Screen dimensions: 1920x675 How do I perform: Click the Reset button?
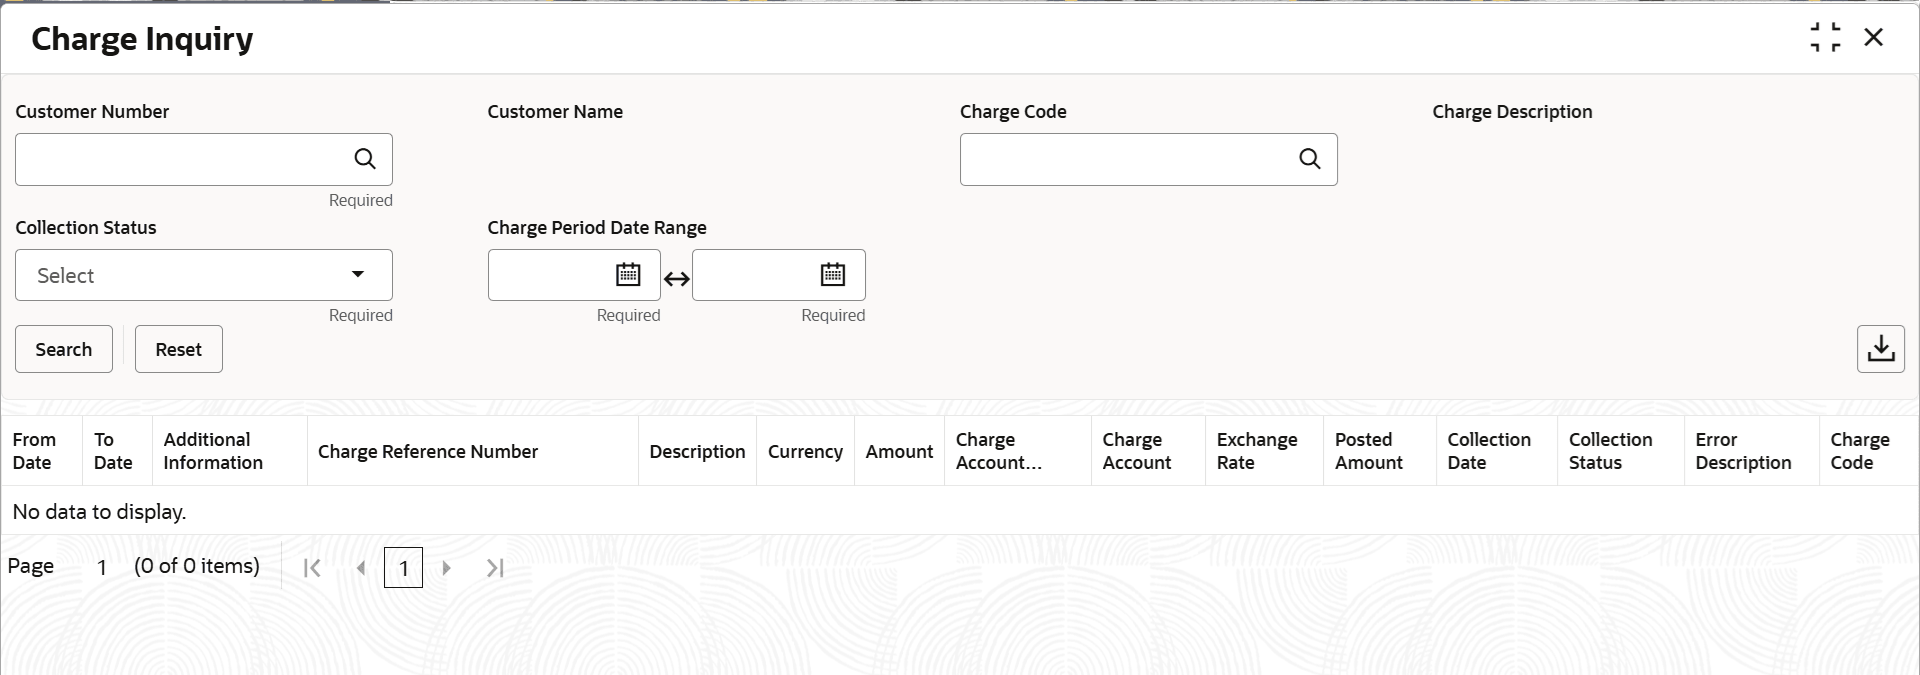pyautogui.click(x=179, y=349)
